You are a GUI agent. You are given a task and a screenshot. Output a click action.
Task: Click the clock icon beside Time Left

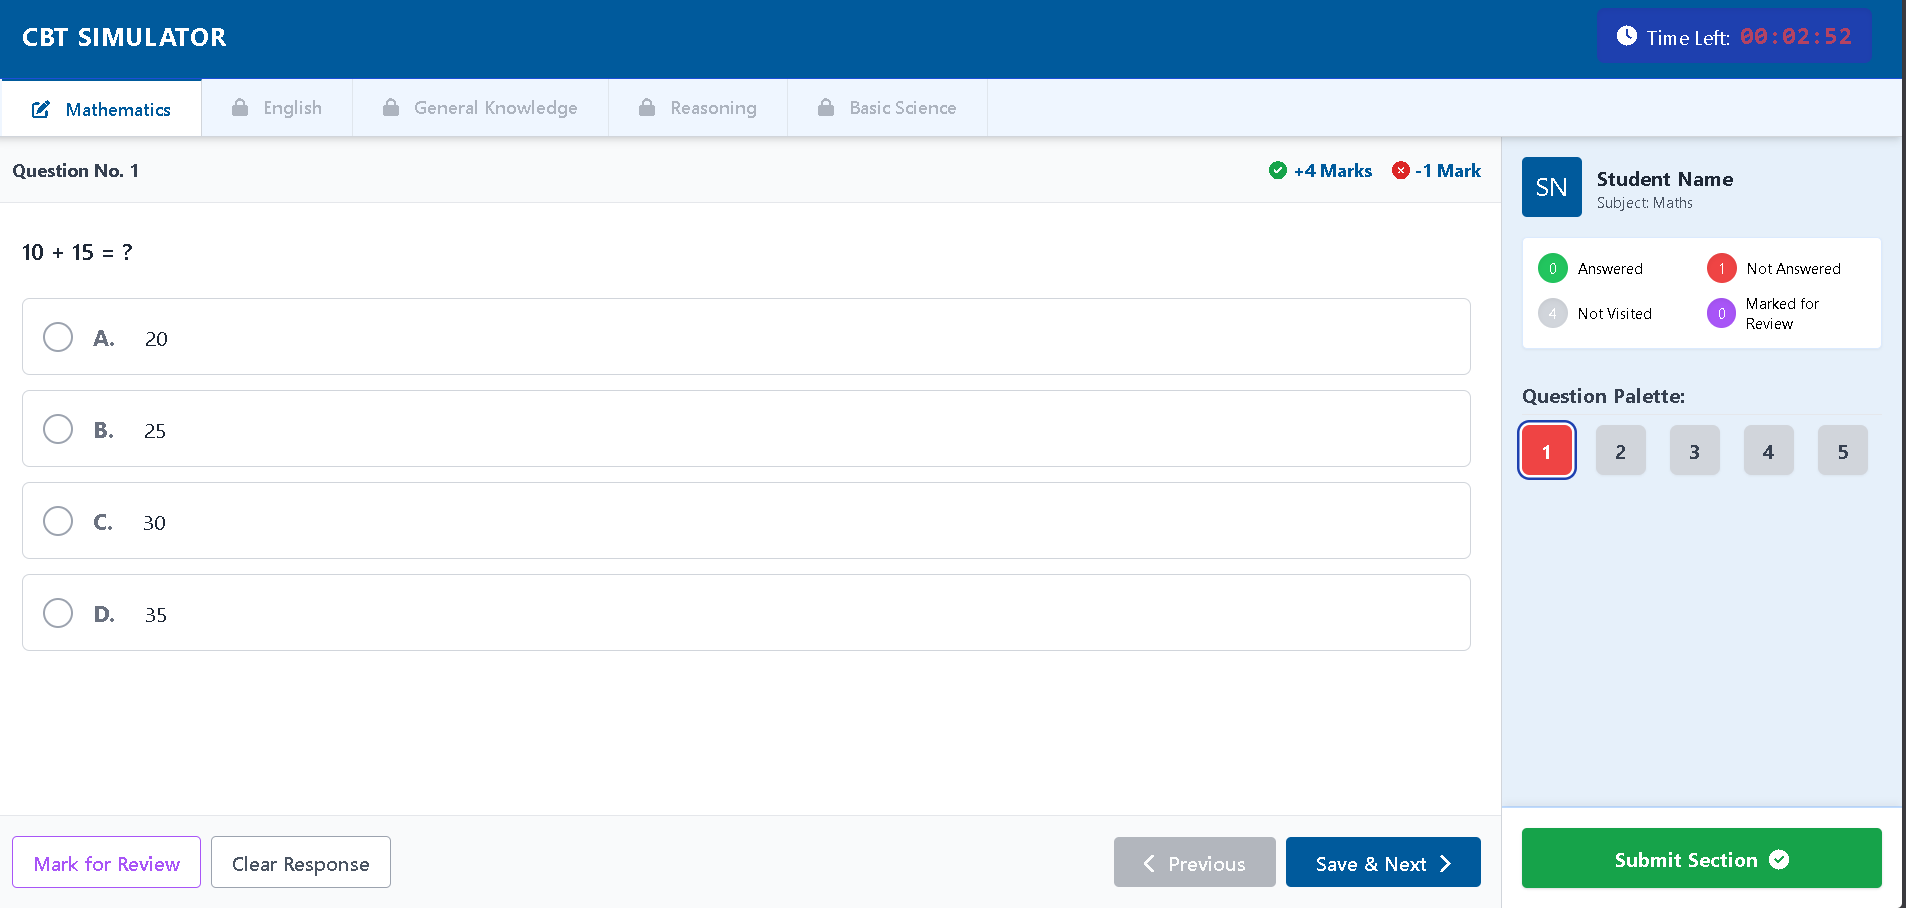1627,36
